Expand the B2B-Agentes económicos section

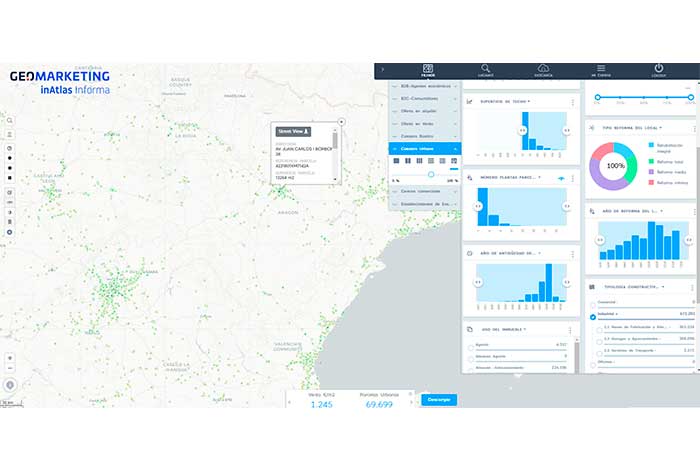(x=425, y=86)
